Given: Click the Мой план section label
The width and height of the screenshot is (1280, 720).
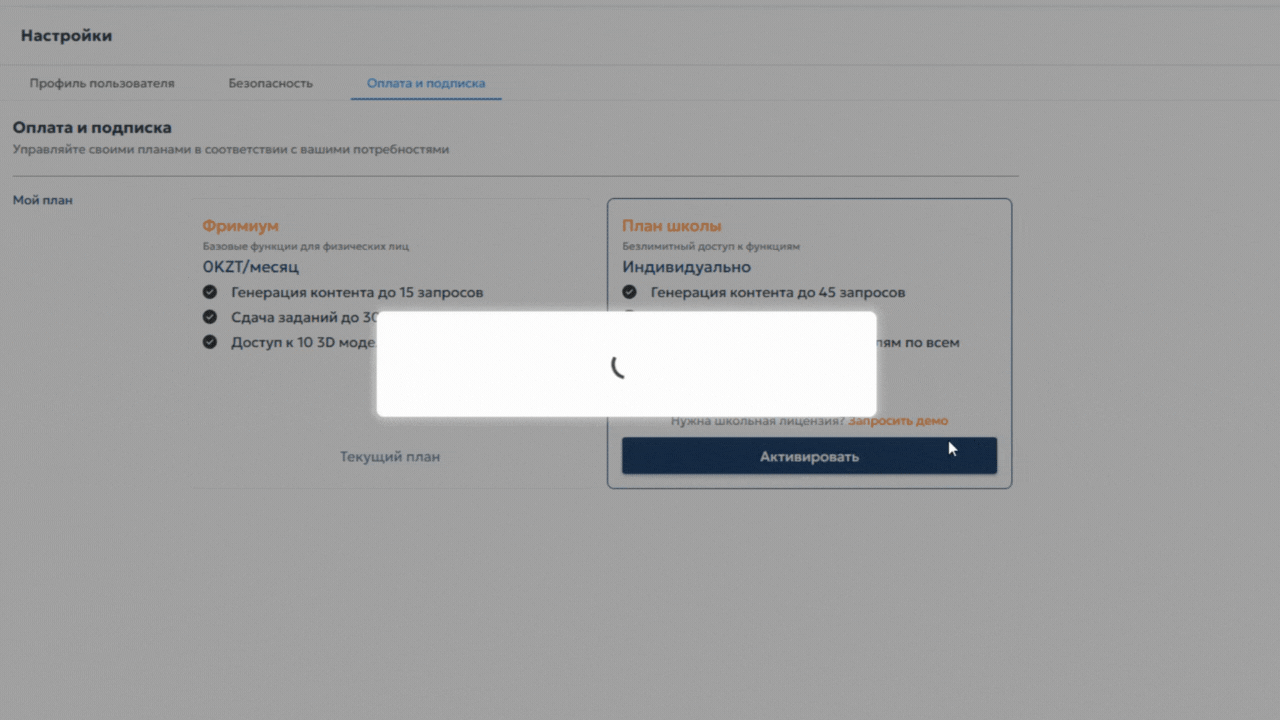Looking at the screenshot, I should point(43,200).
